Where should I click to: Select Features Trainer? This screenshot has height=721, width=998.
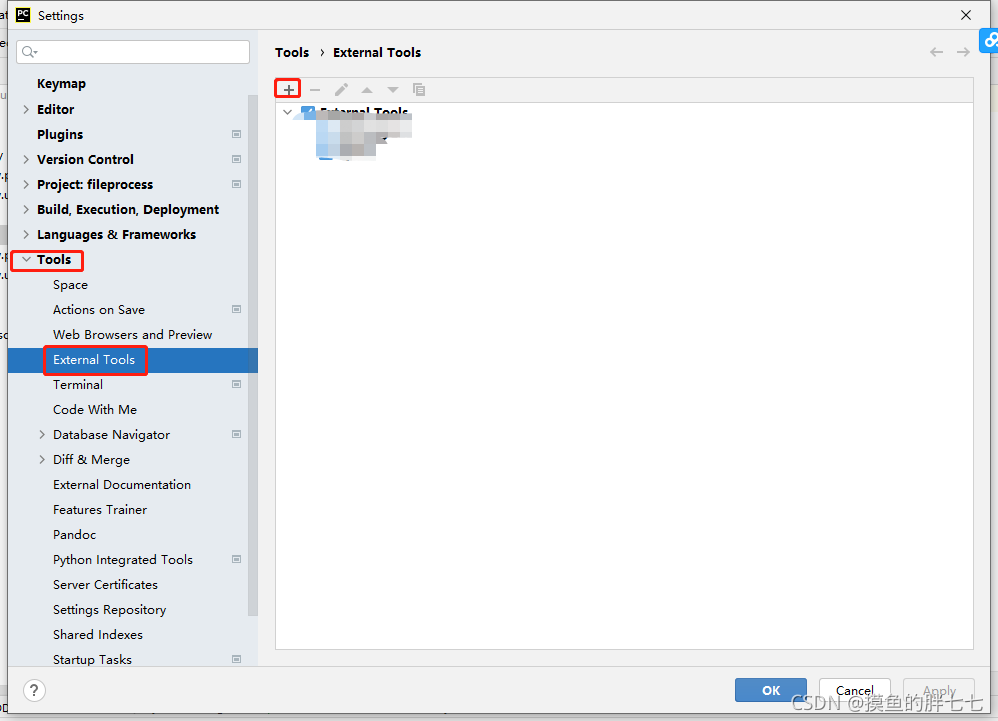(100, 510)
